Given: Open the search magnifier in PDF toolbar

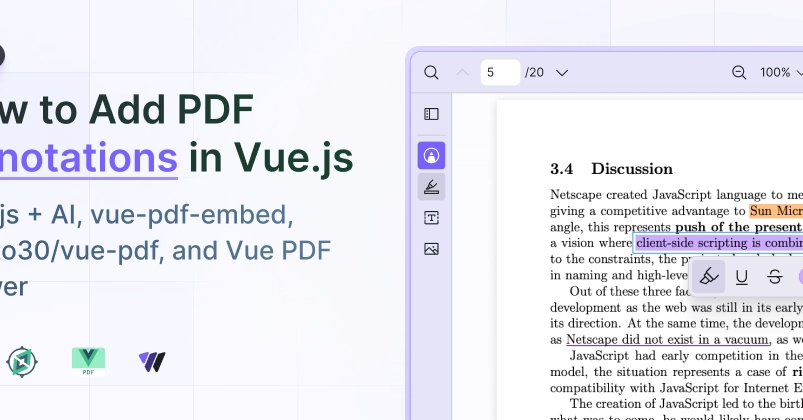Looking at the screenshot, I should pos(431,72).
